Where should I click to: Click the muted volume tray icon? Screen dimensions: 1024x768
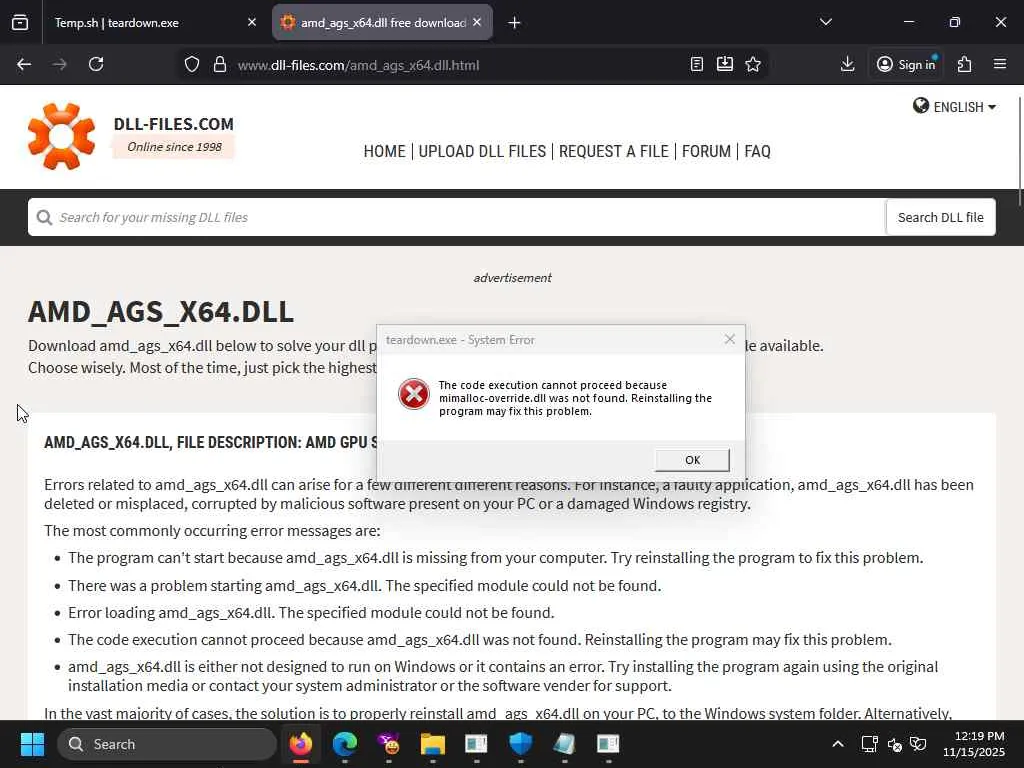[x=895, y=744]
